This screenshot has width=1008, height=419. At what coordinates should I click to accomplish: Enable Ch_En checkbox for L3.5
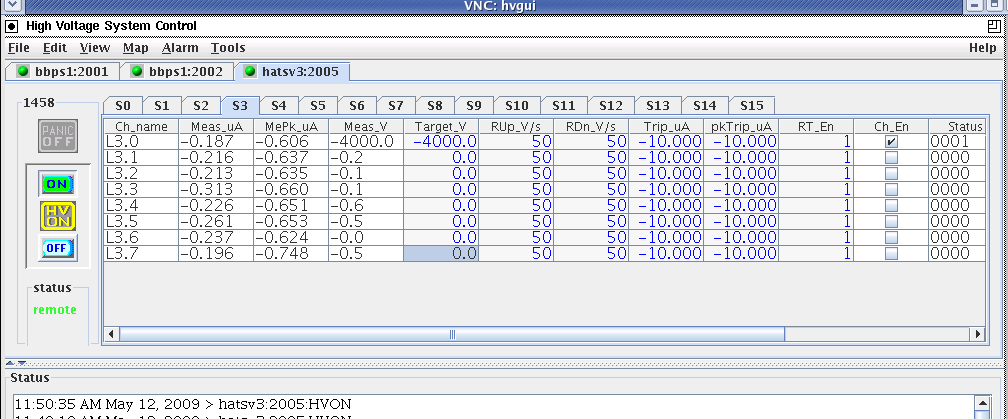click(891, 222)
